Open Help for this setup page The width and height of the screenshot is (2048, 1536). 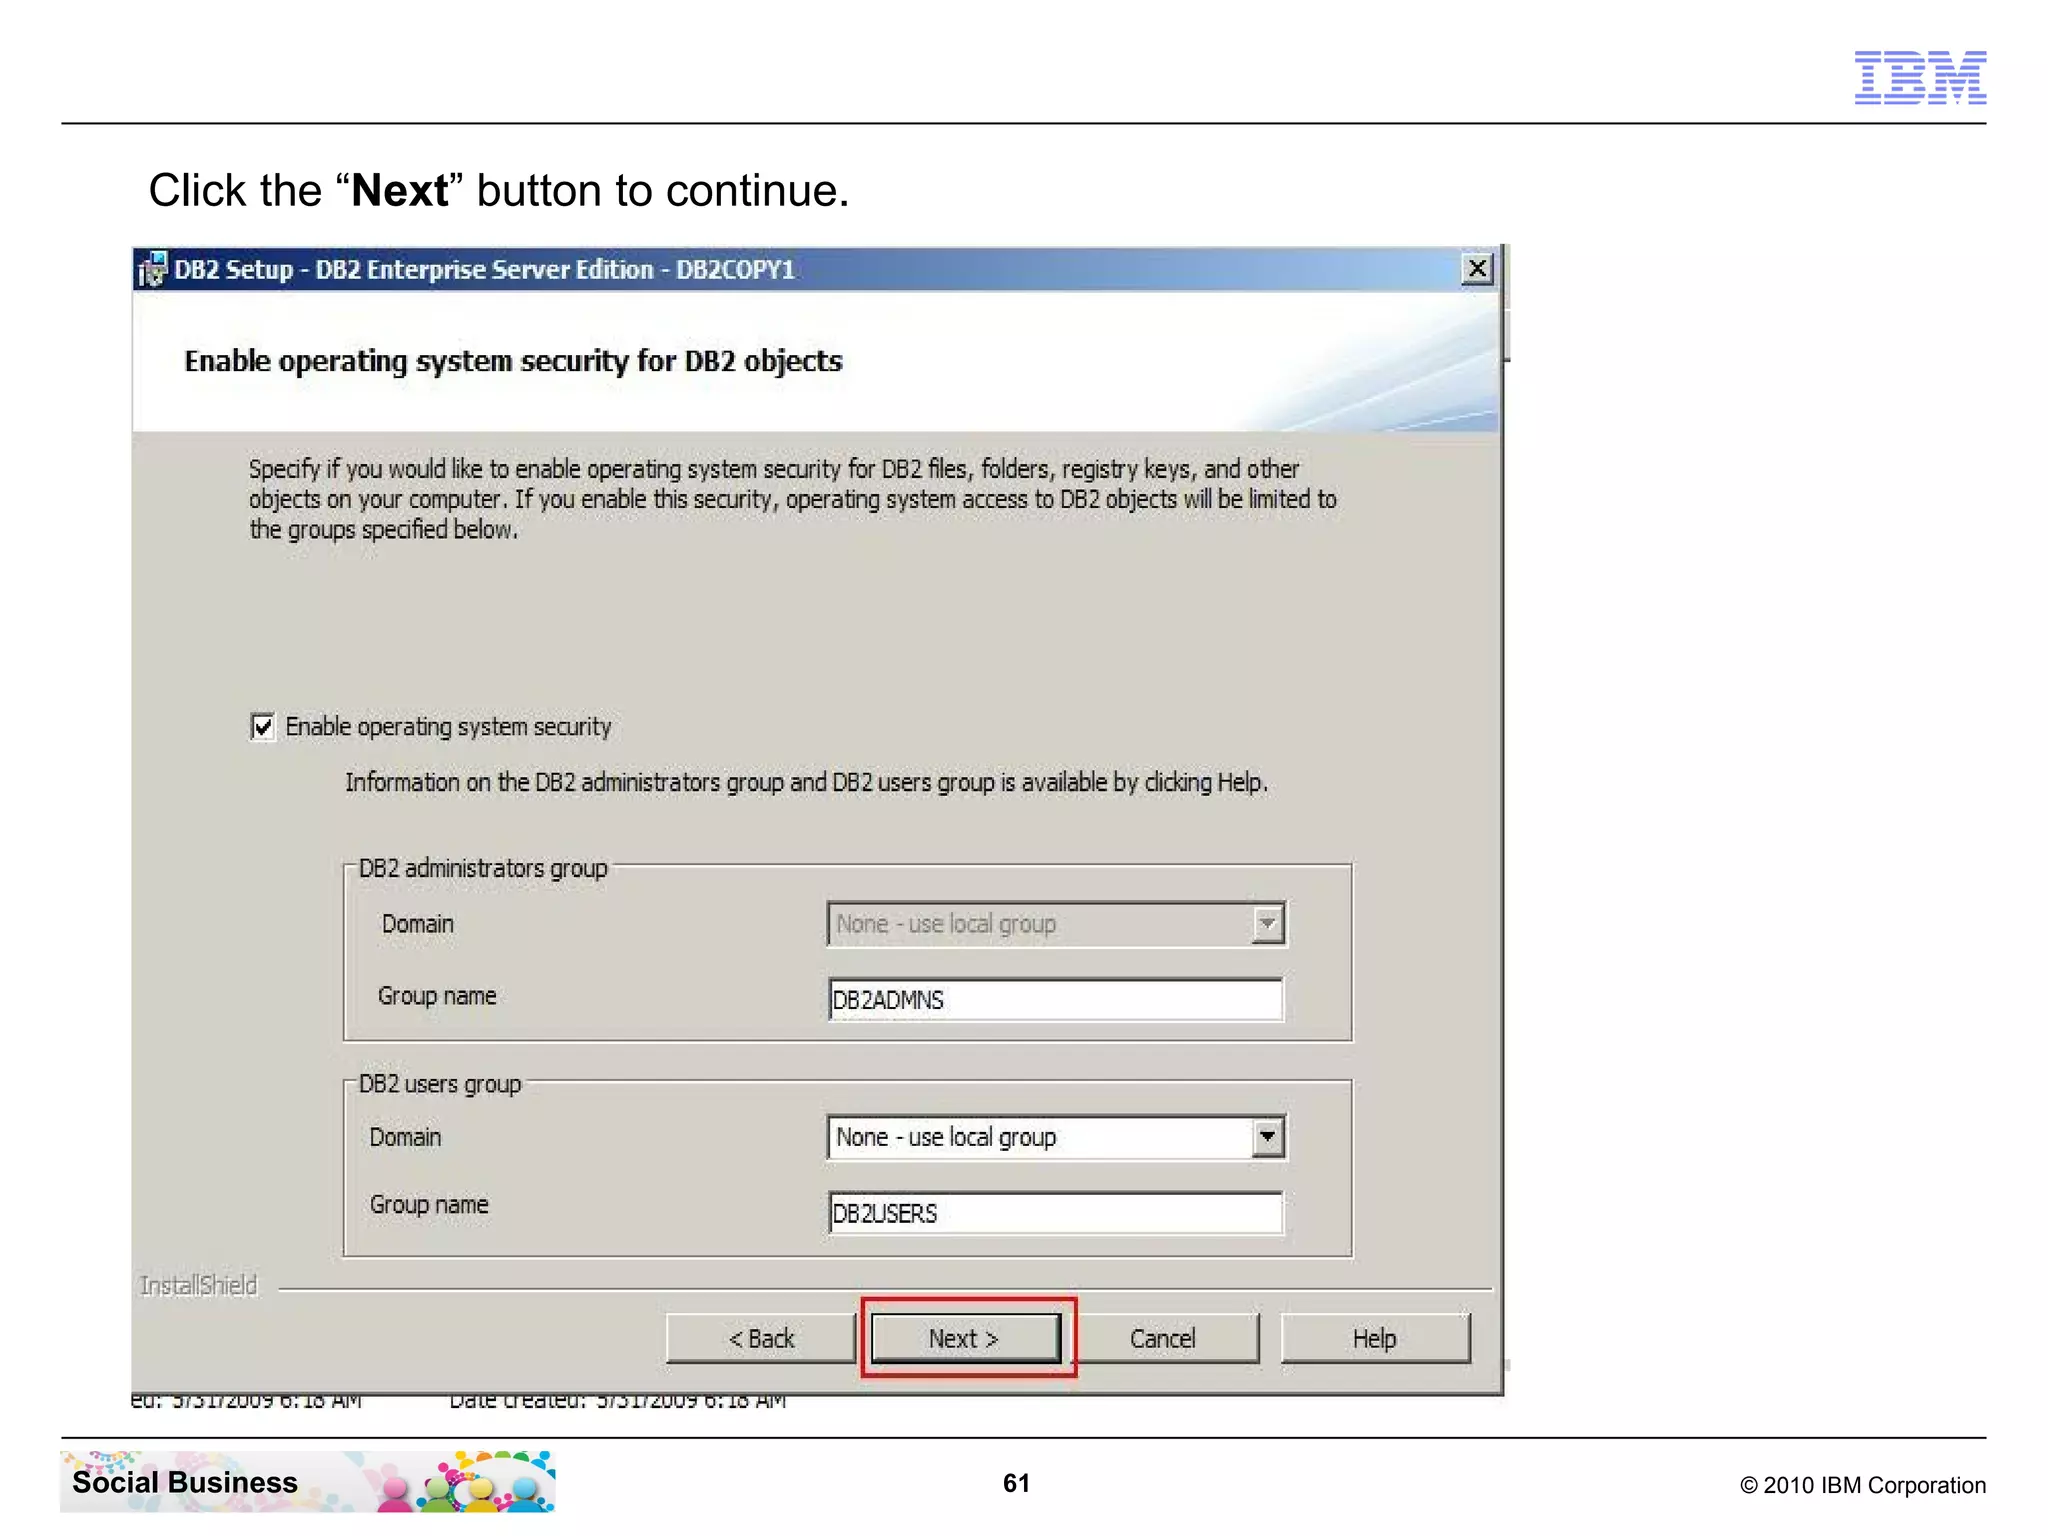1375,1338
